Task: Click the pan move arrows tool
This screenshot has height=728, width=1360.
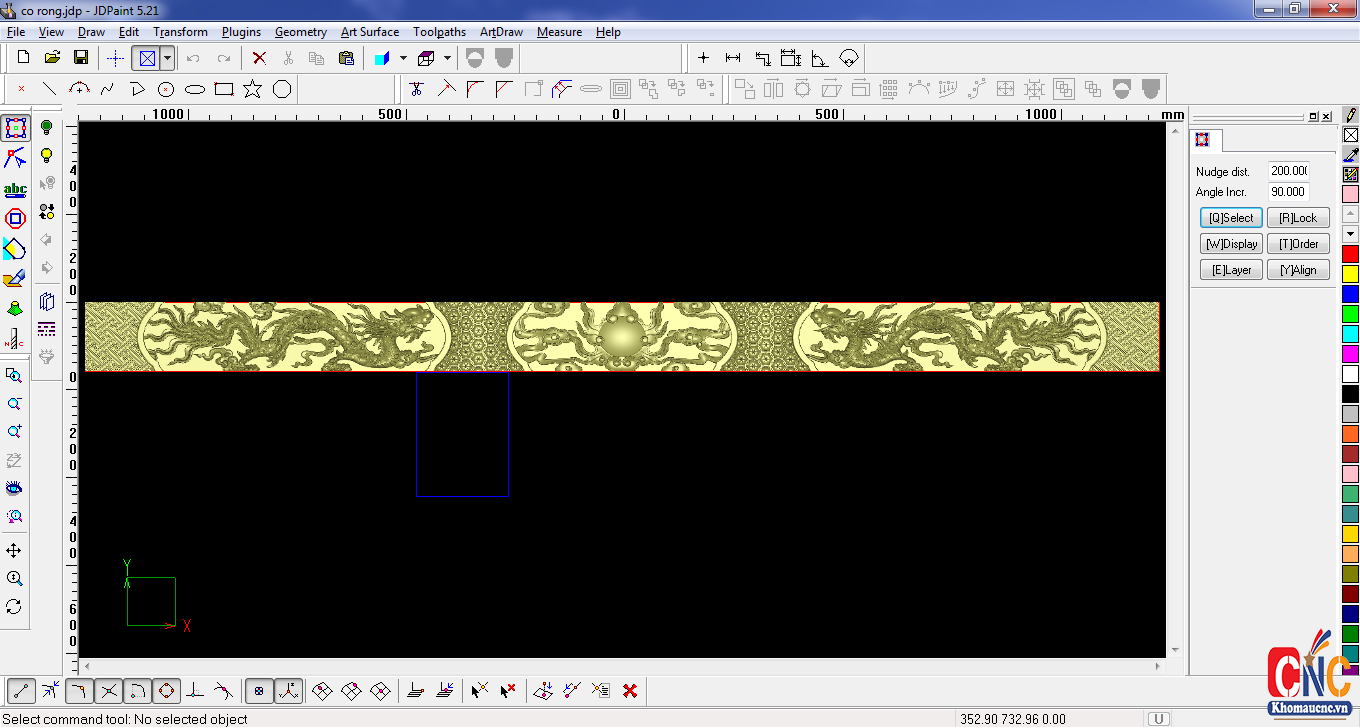Action: (x=14, y=551)
